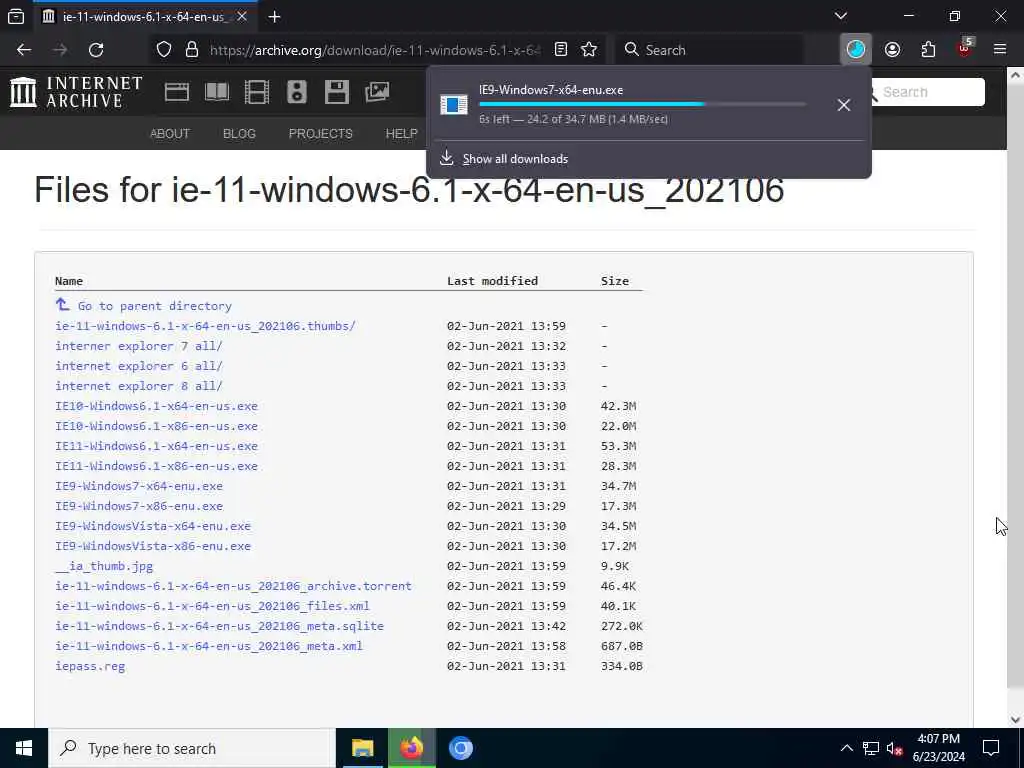Open the BLOG menu item
The height and width of the screenshot is (768, 1024).
(x=239, y=133)
